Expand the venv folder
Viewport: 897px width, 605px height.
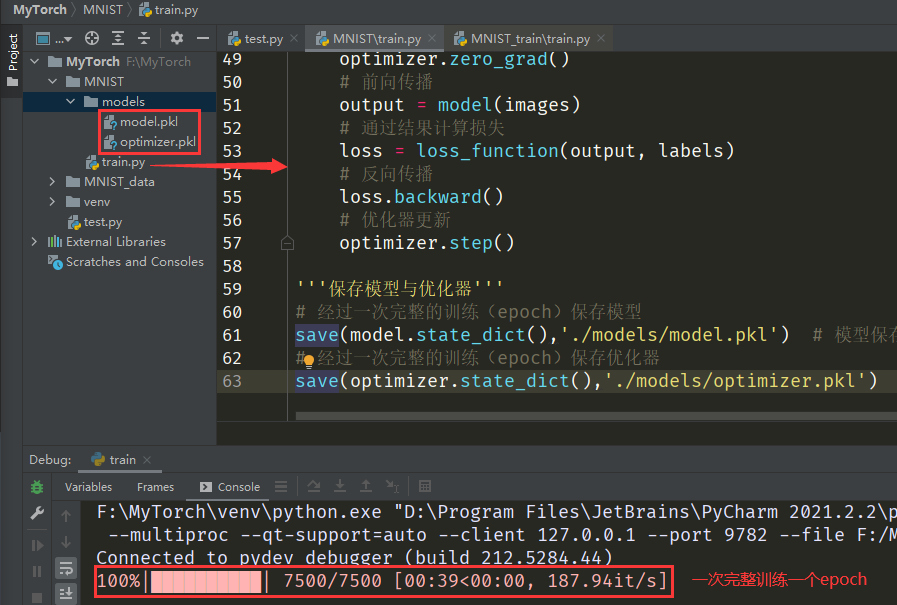coord(53,202)
